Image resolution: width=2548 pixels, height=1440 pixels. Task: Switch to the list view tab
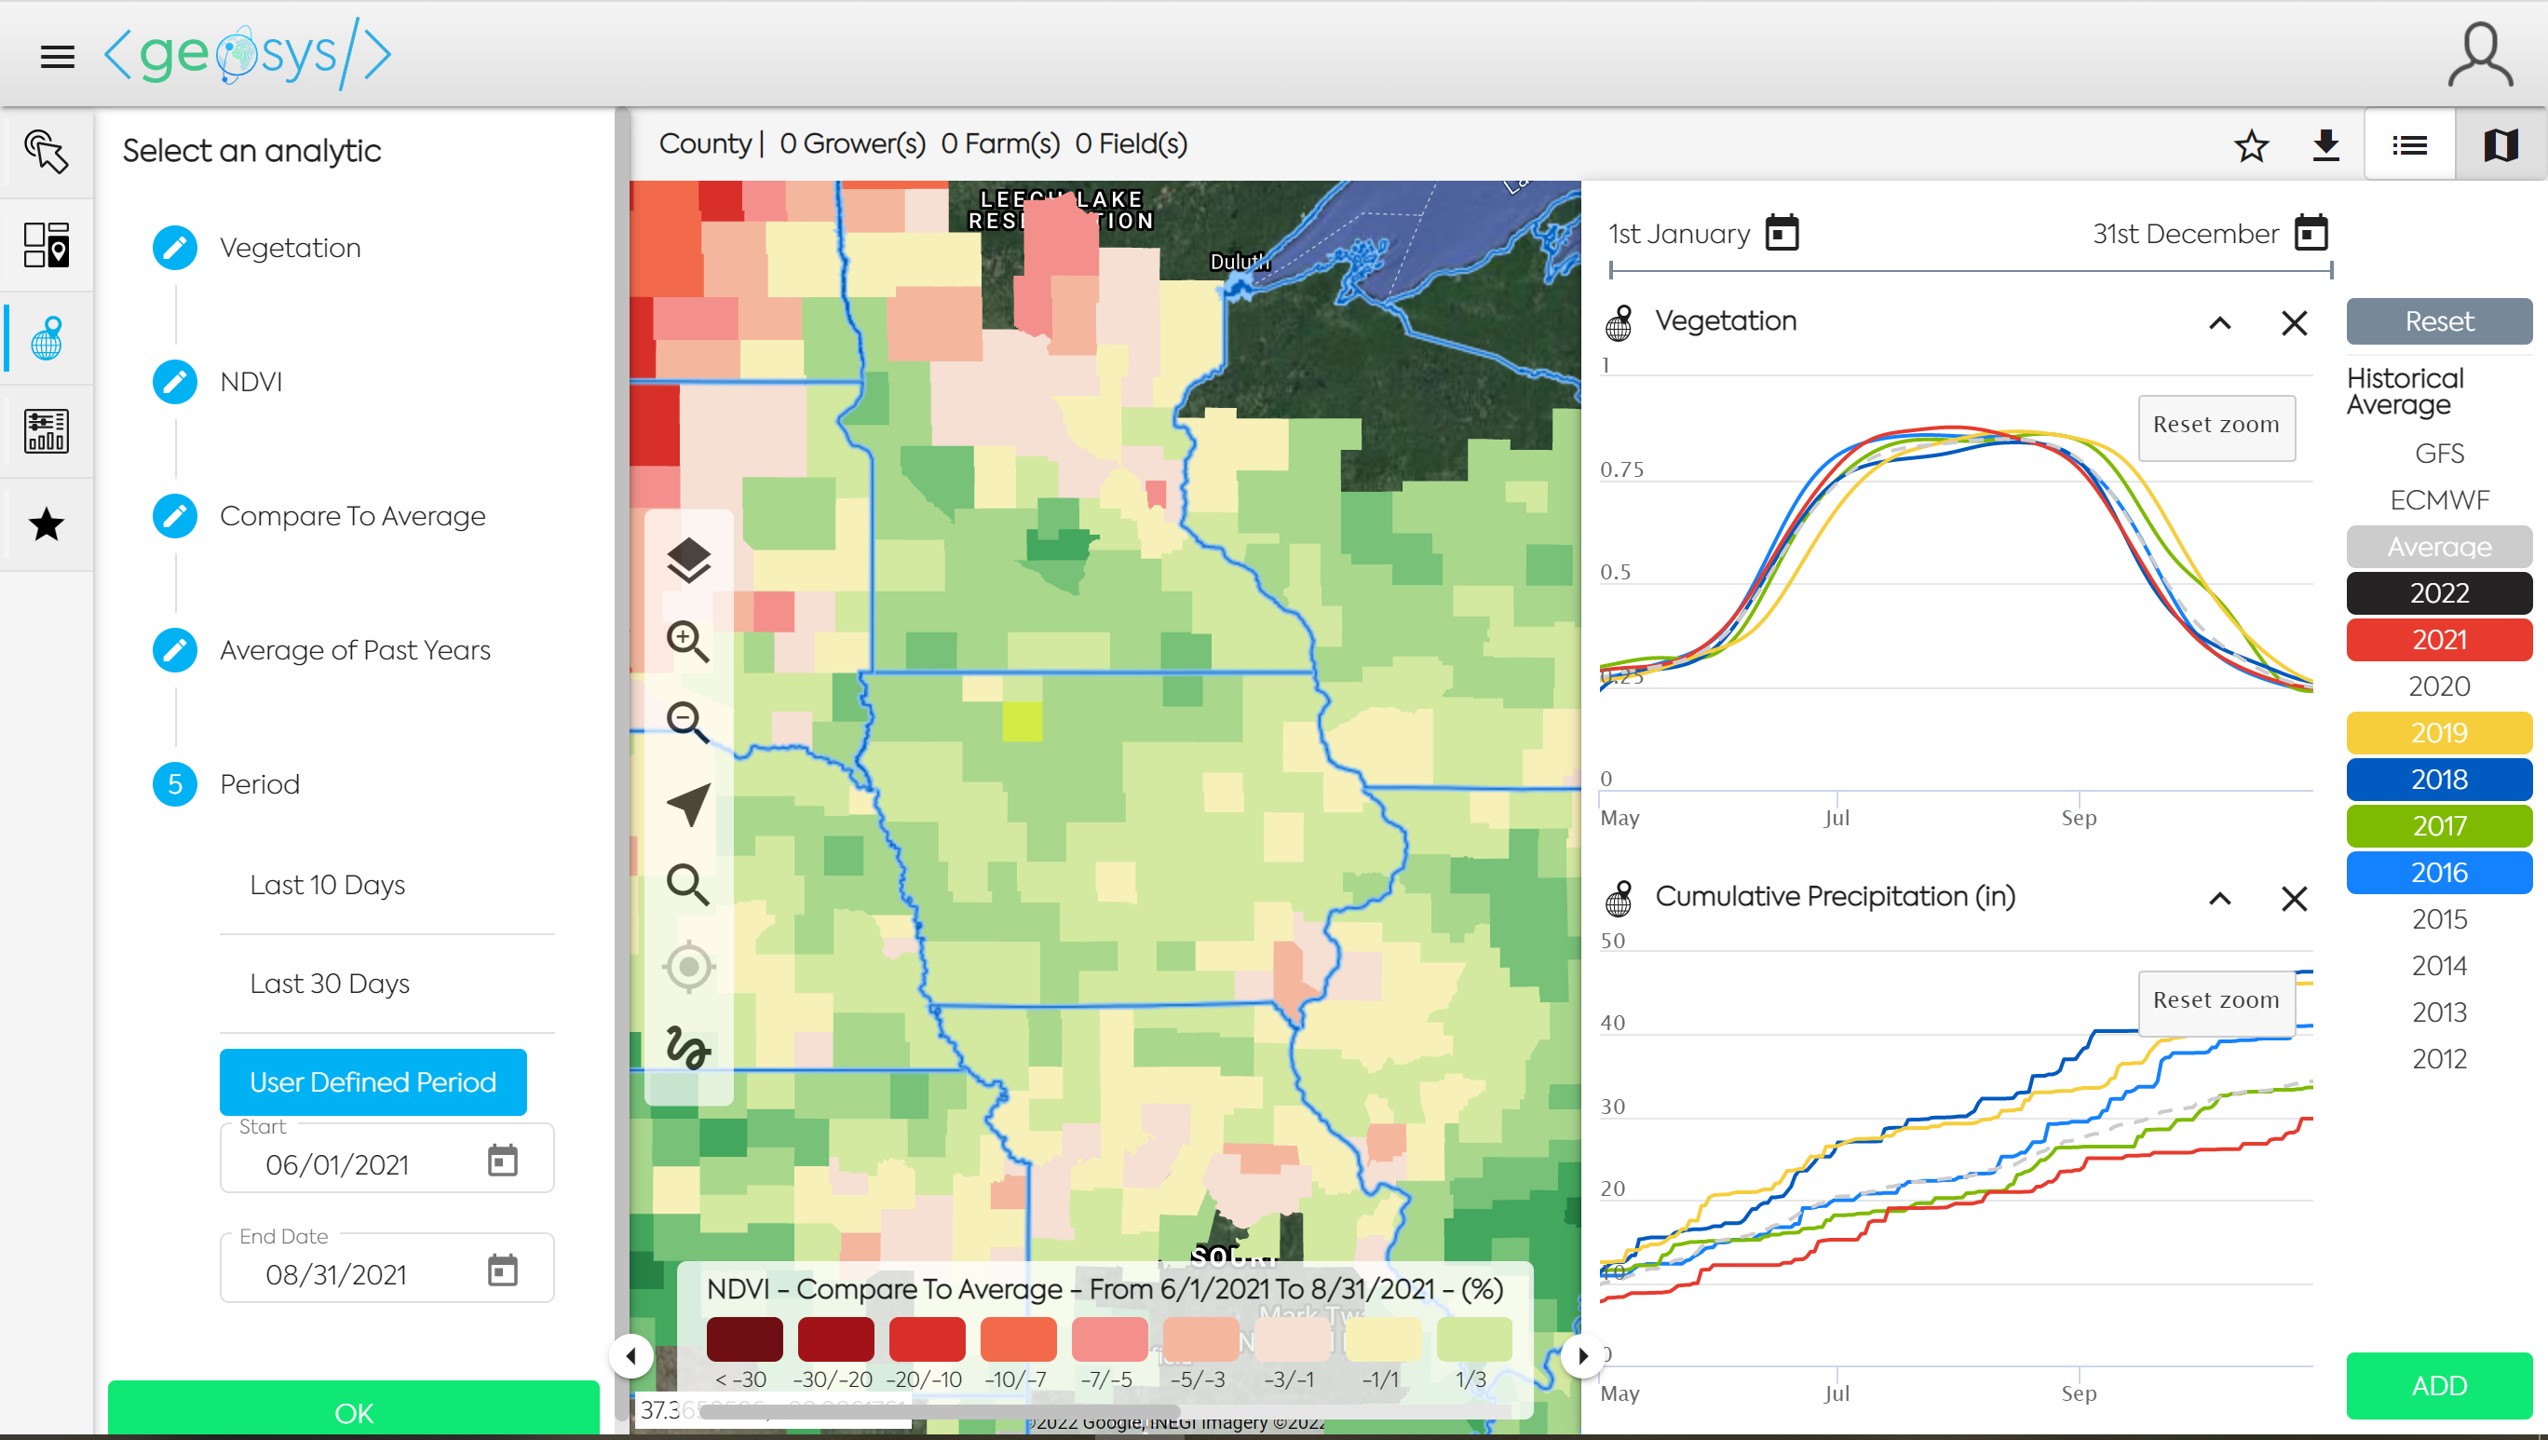2409,146
